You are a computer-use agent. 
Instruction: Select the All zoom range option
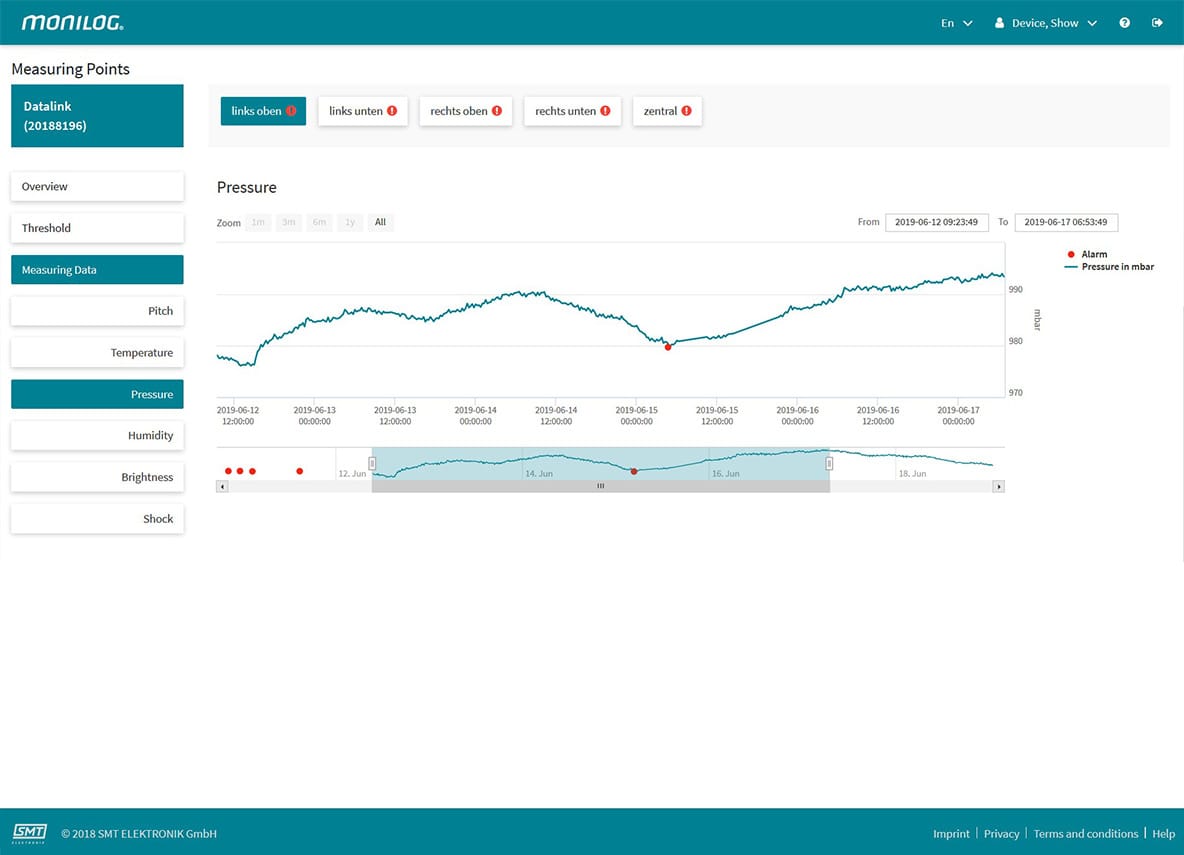pyautogui.click(x=380, y=223)
